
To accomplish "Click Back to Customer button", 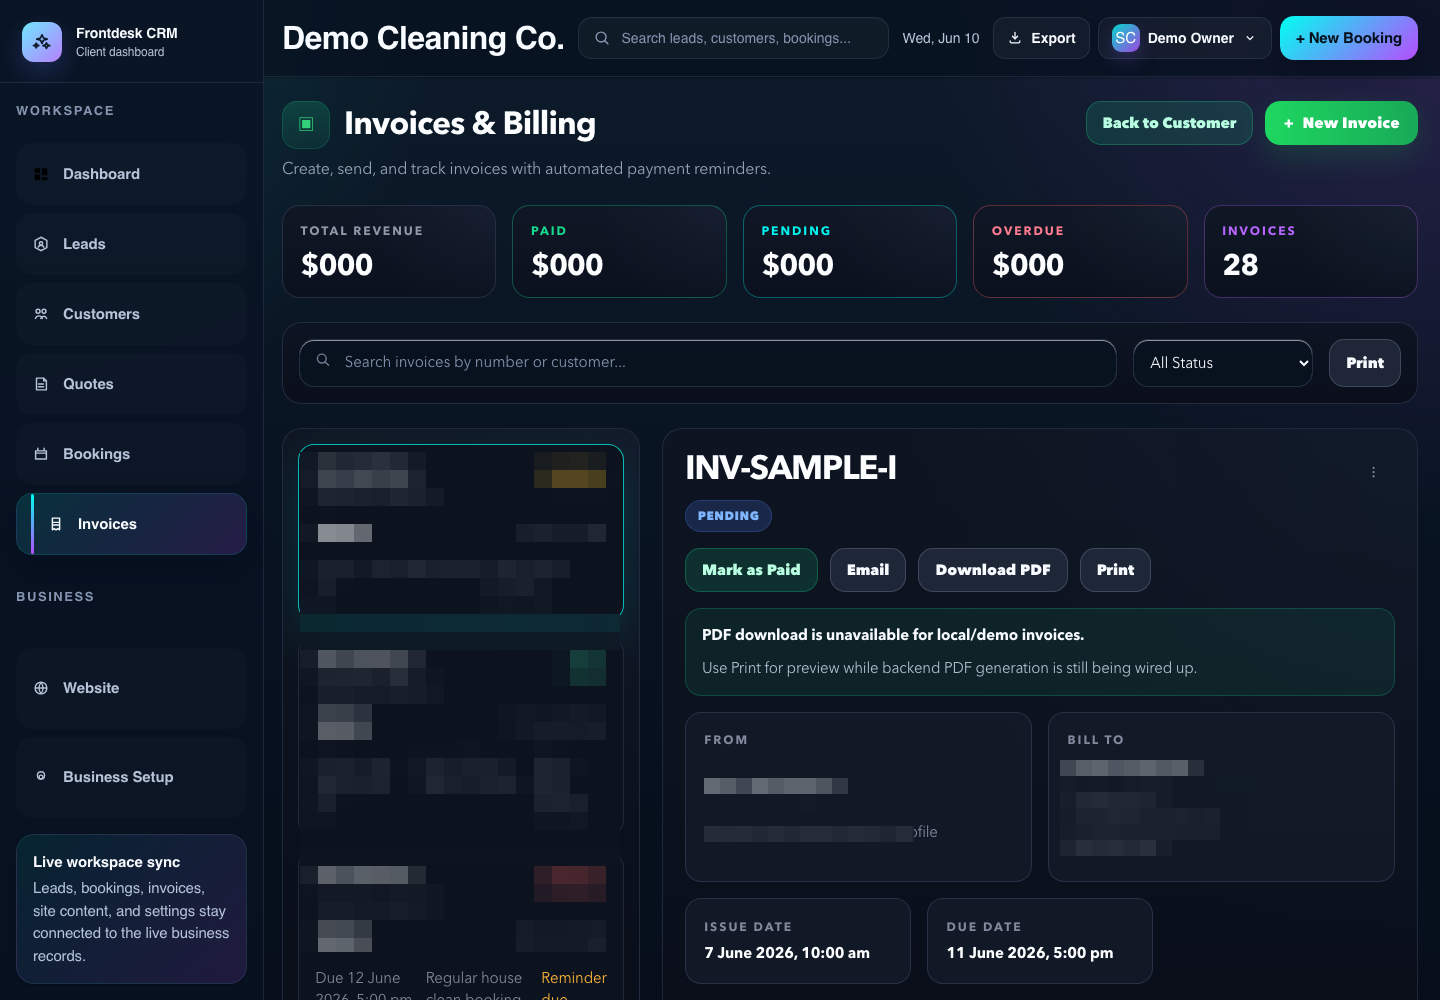I will [x=1169, y=123].
